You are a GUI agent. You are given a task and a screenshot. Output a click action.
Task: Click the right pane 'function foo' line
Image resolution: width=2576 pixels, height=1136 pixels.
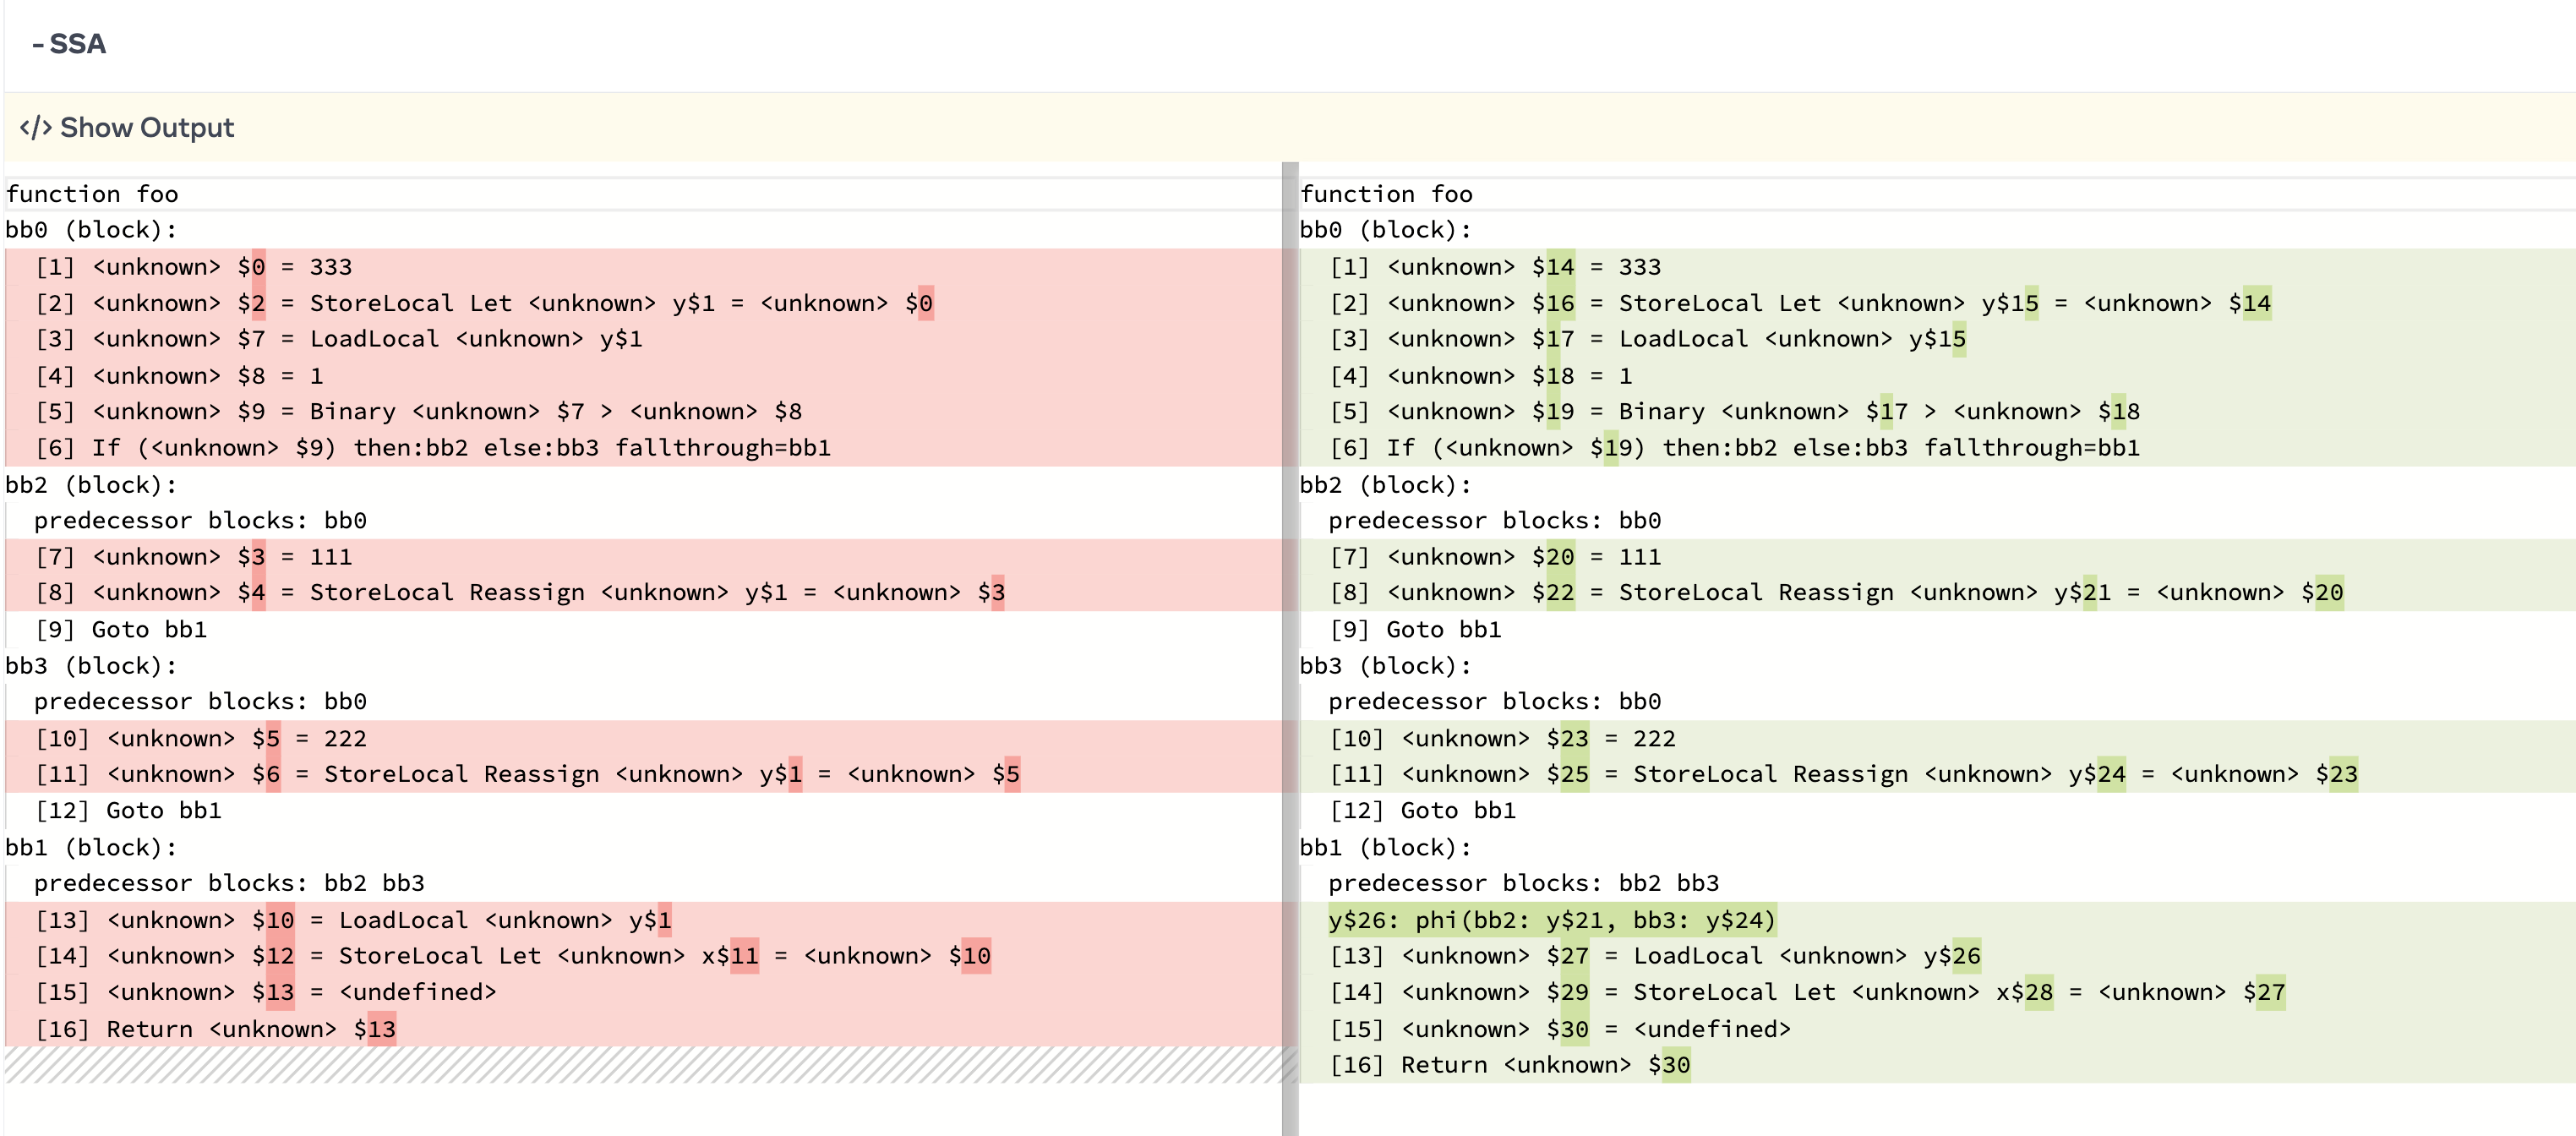tap(1386, 194)
